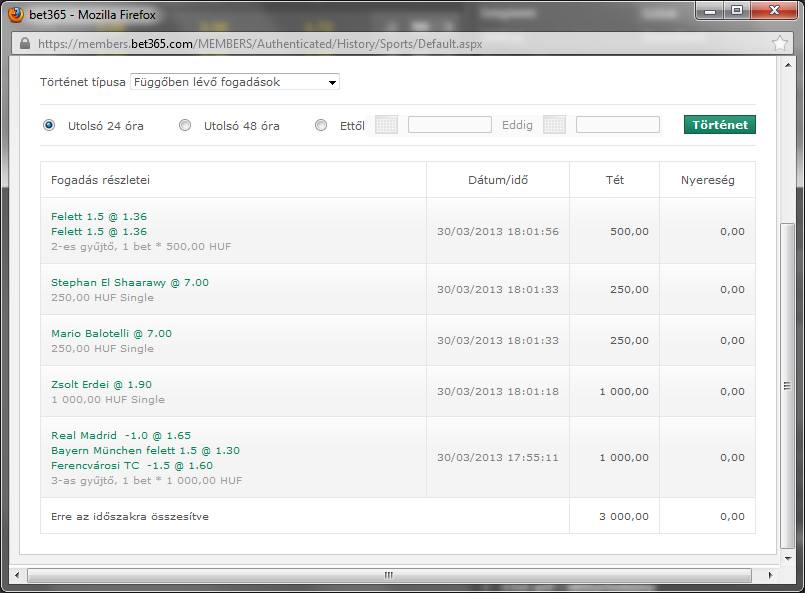This screenshot has height=593, width=805.
Task: Click the green Történet button
Action: [719, 125]
